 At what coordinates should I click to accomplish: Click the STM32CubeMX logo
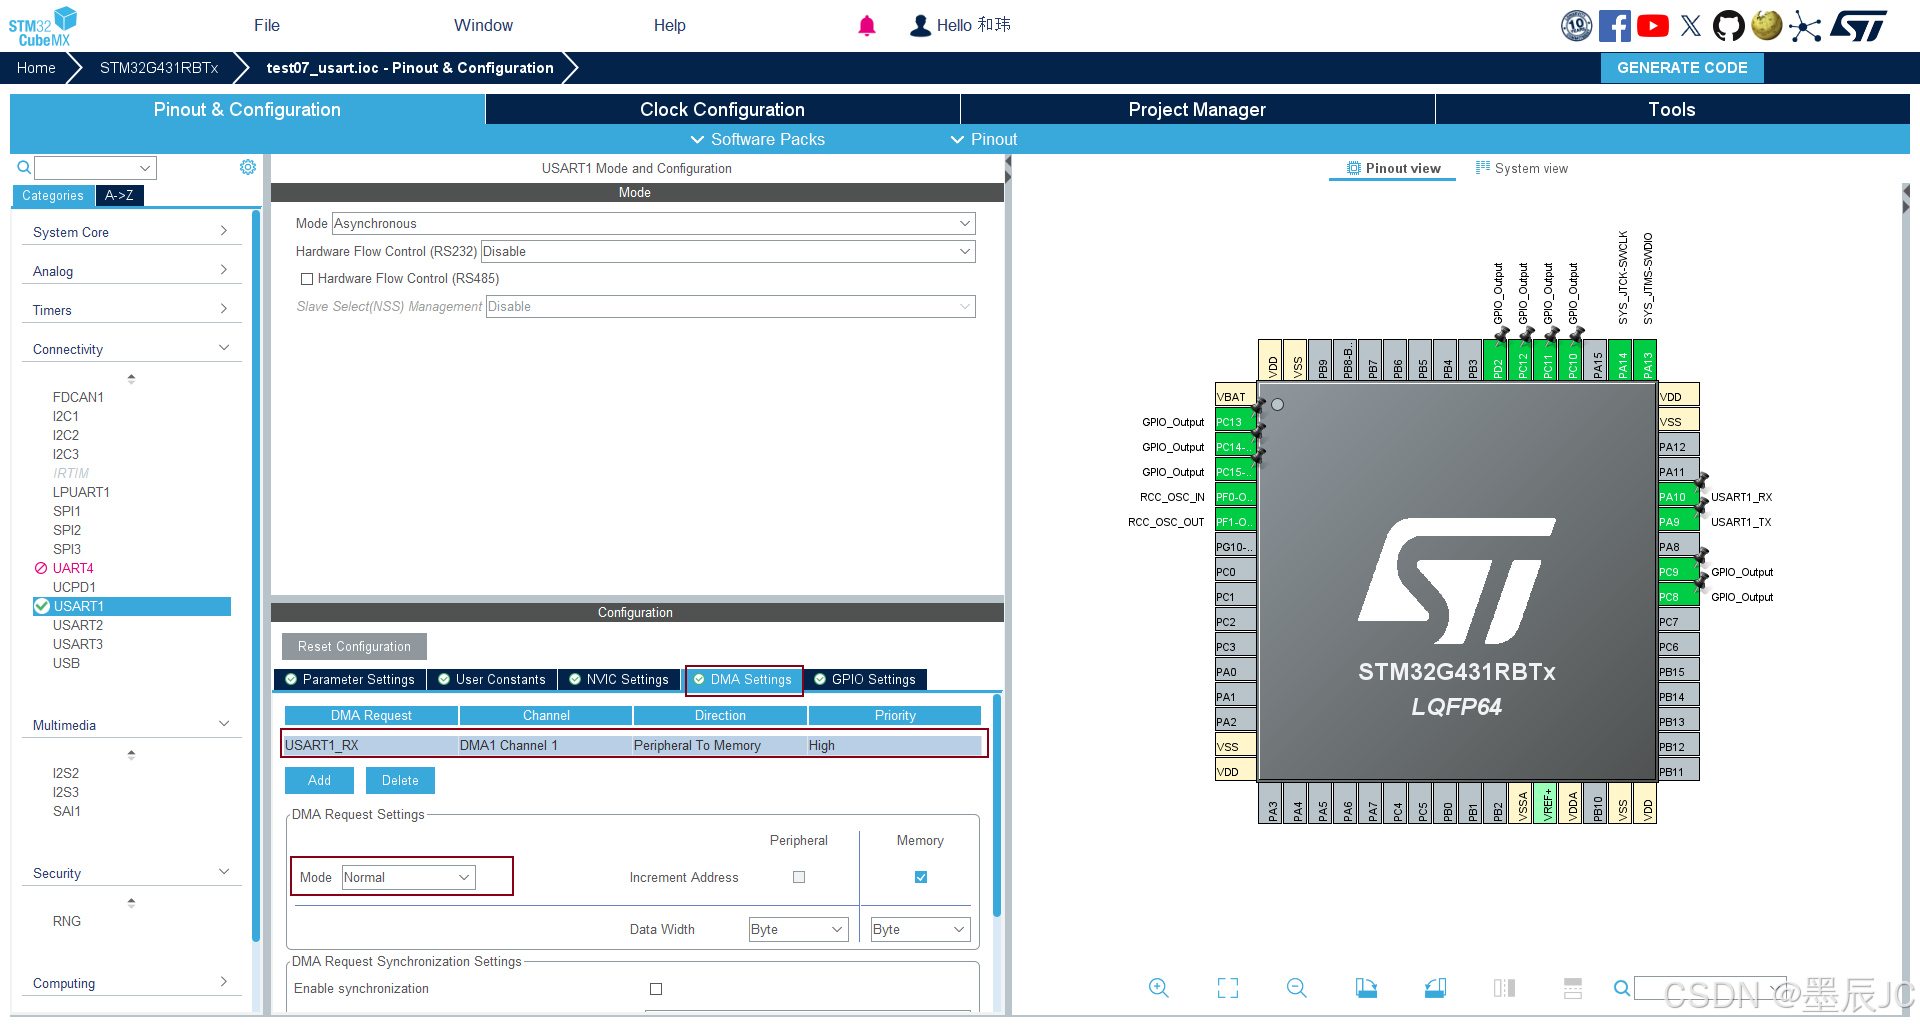click(x=42, y=26)
